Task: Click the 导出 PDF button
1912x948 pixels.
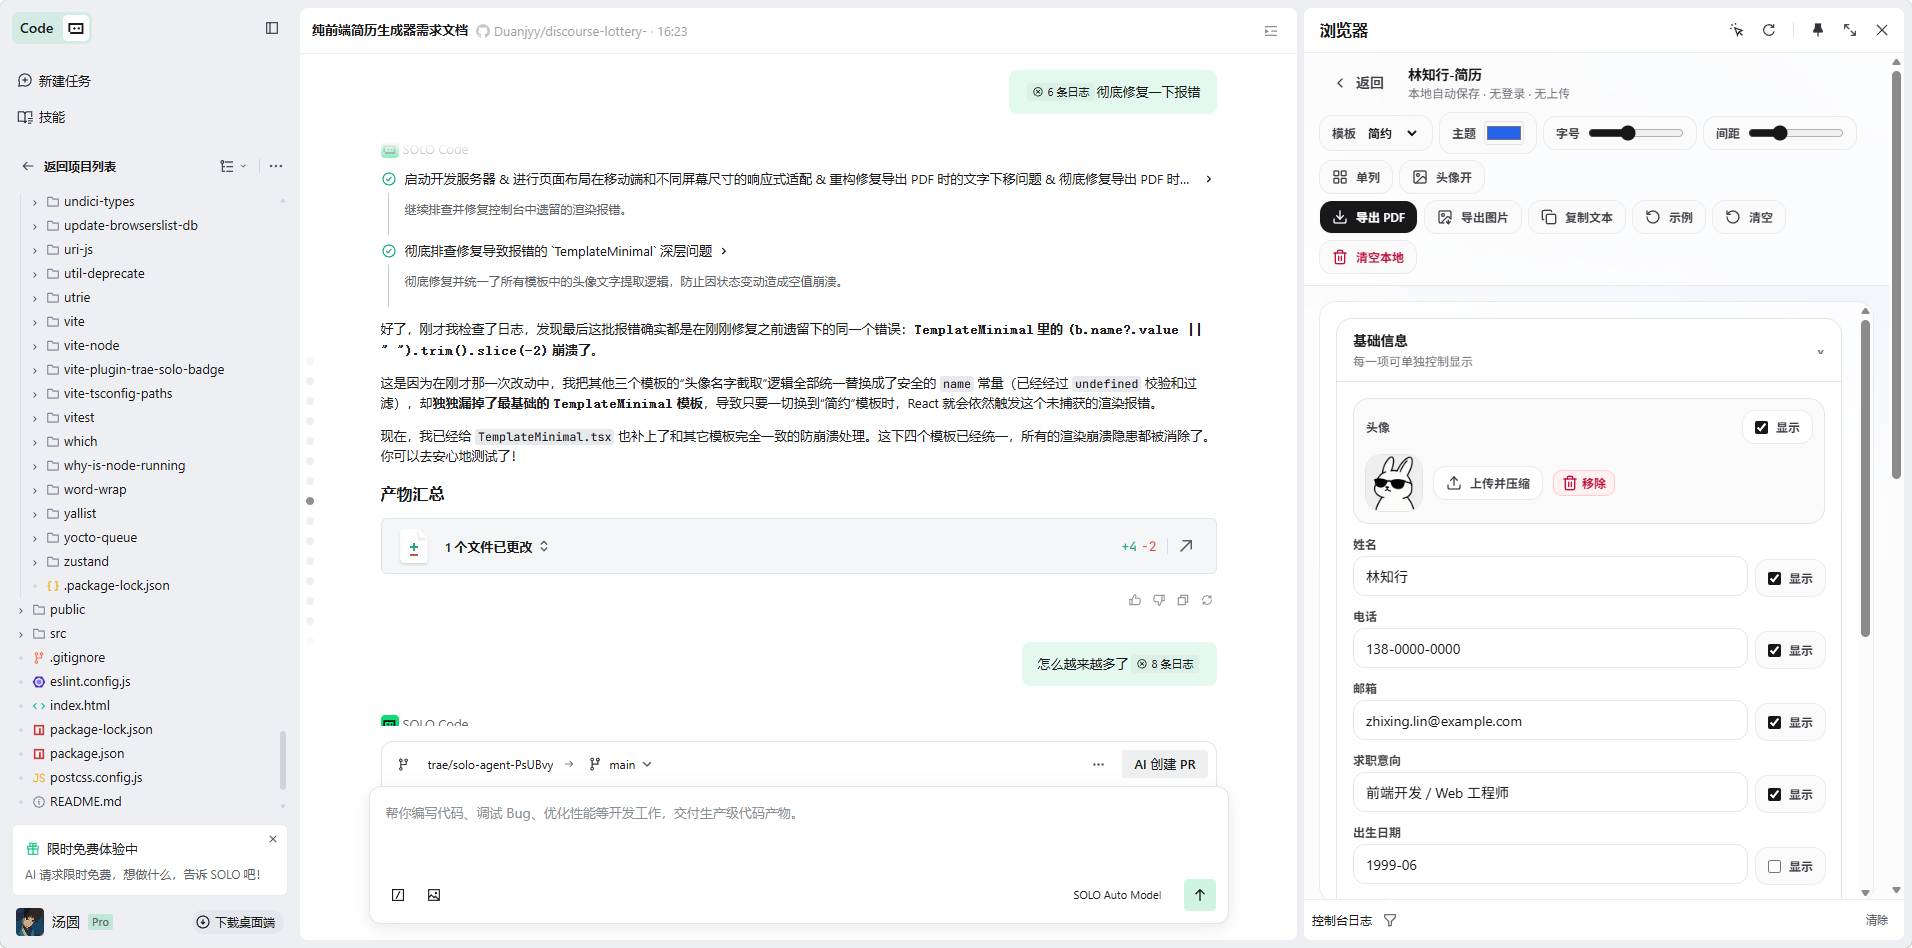Action: coord(1368,217)
